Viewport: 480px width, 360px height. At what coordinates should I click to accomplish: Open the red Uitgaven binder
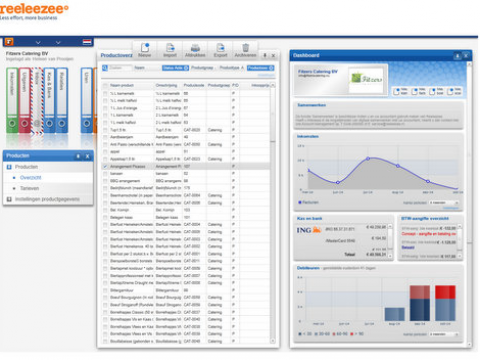click(x=25, y=100)
